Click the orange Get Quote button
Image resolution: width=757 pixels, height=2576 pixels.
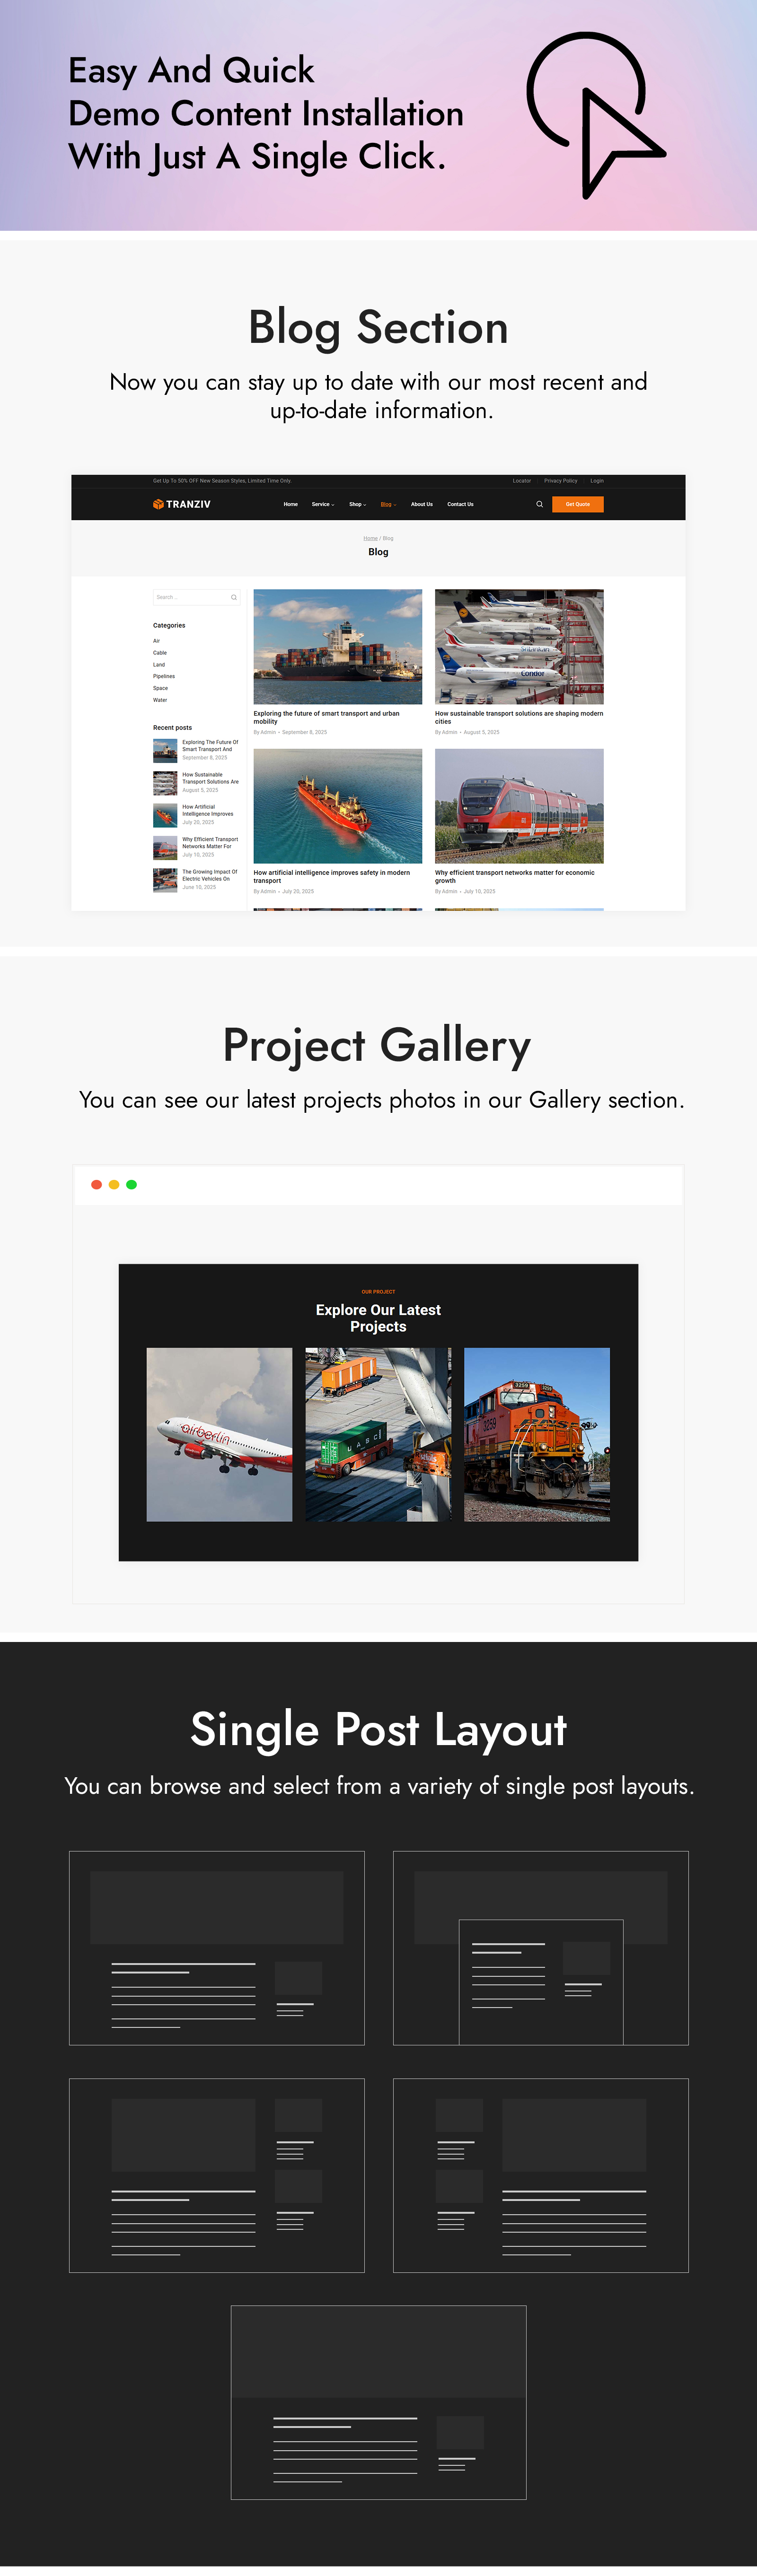578,504
